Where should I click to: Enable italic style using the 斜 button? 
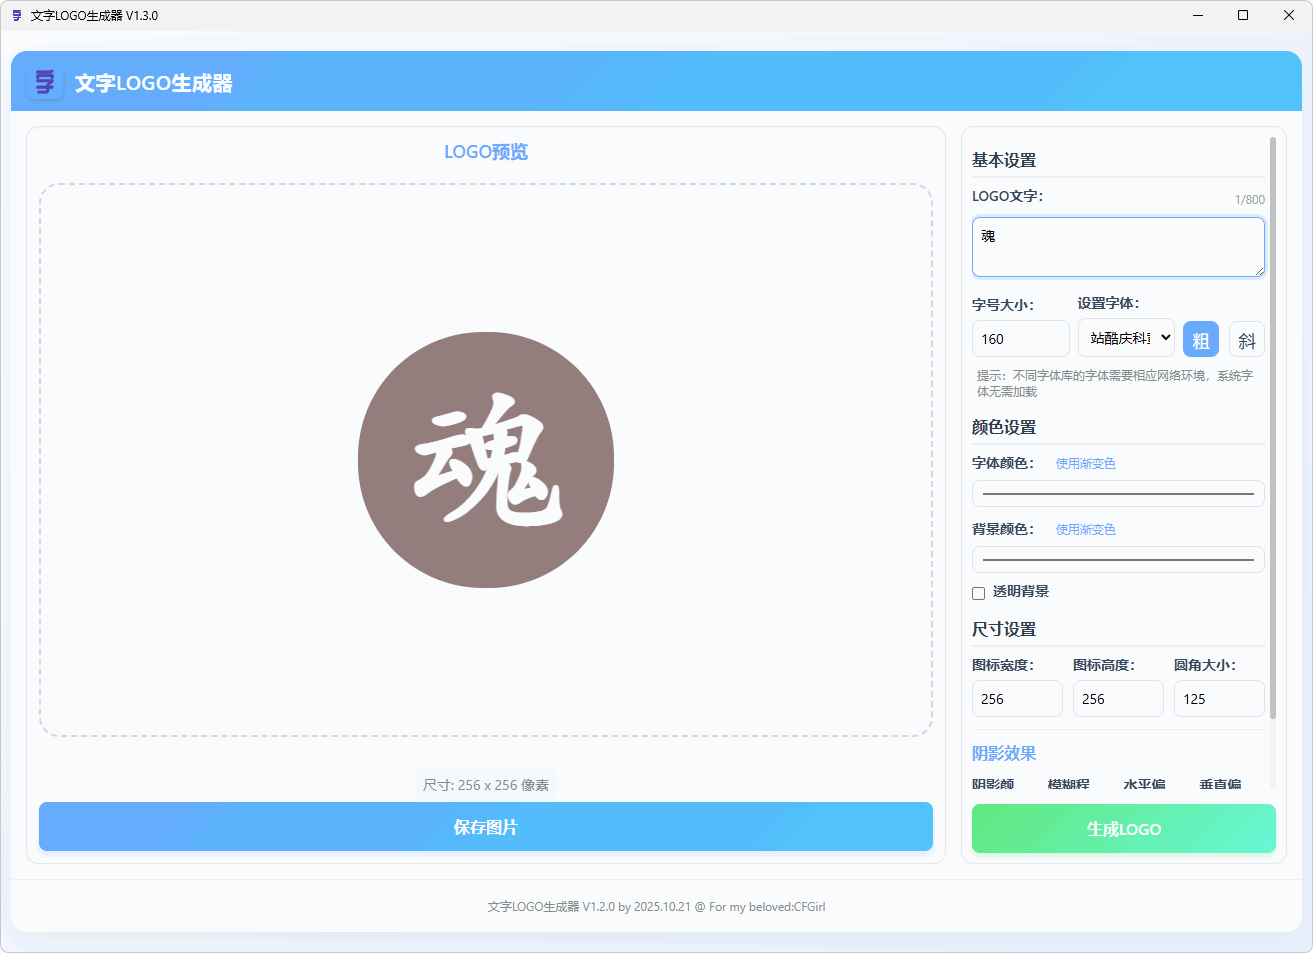pos(1247,339)
